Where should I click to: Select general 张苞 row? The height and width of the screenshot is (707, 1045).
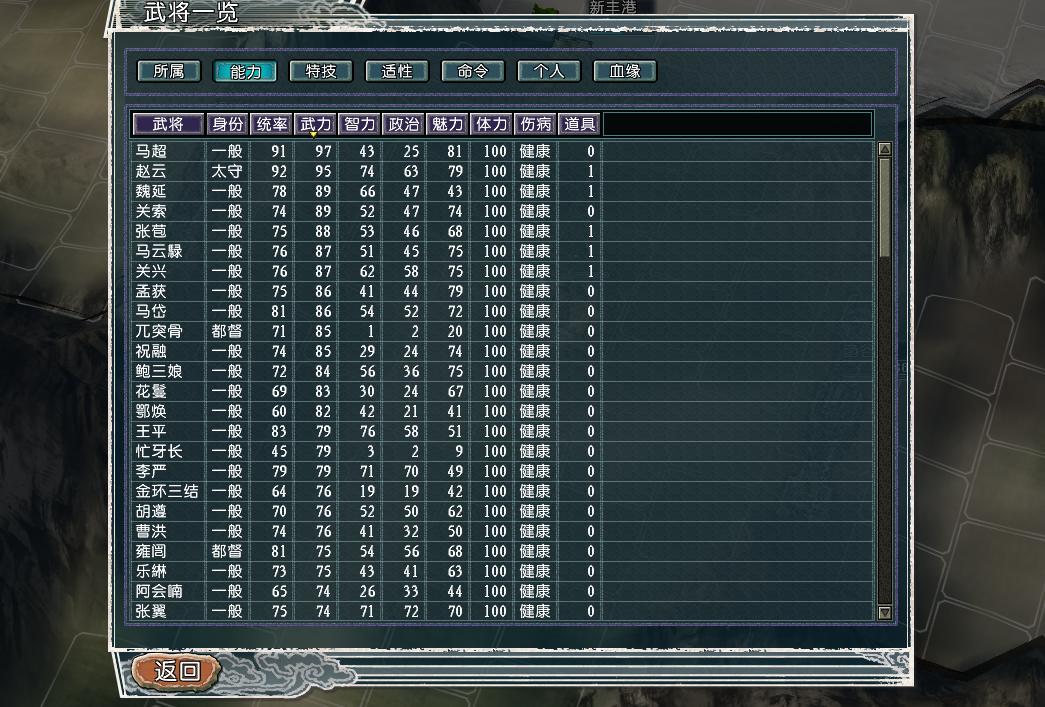pyautogui.click(x=503, y=231)
